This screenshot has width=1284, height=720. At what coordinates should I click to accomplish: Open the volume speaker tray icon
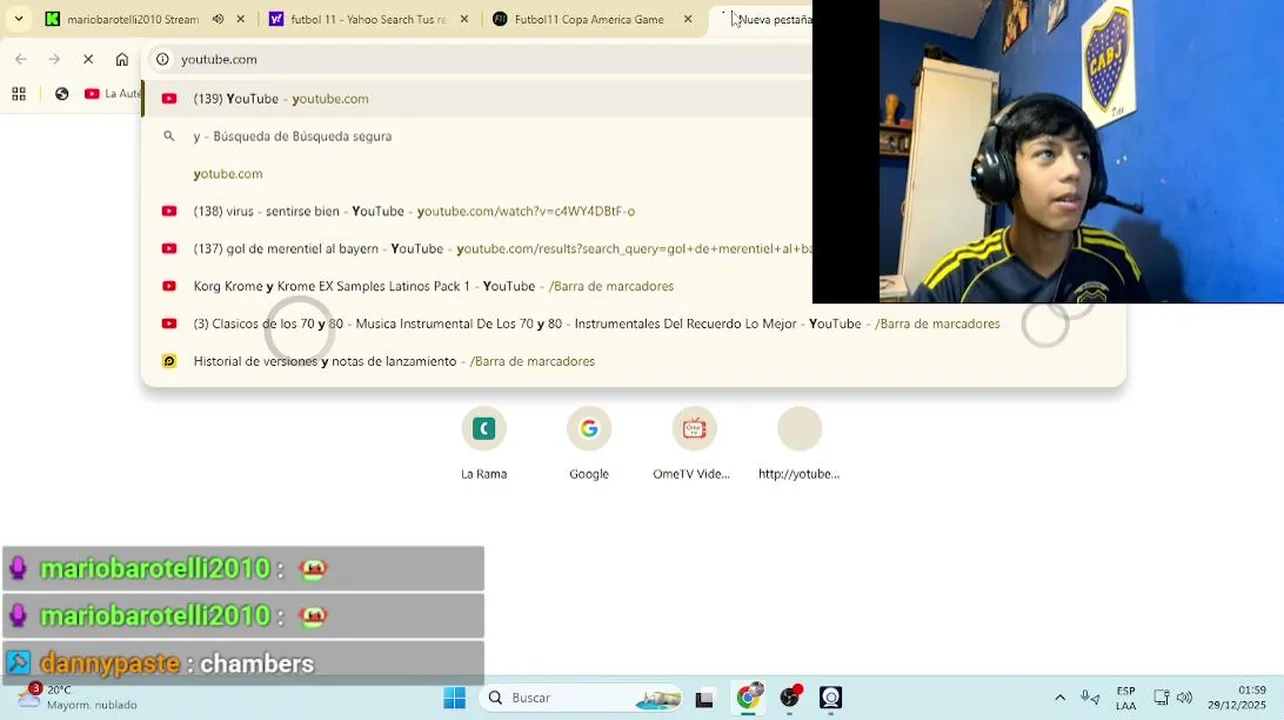pyautogui.click(x=1184, y=698)
